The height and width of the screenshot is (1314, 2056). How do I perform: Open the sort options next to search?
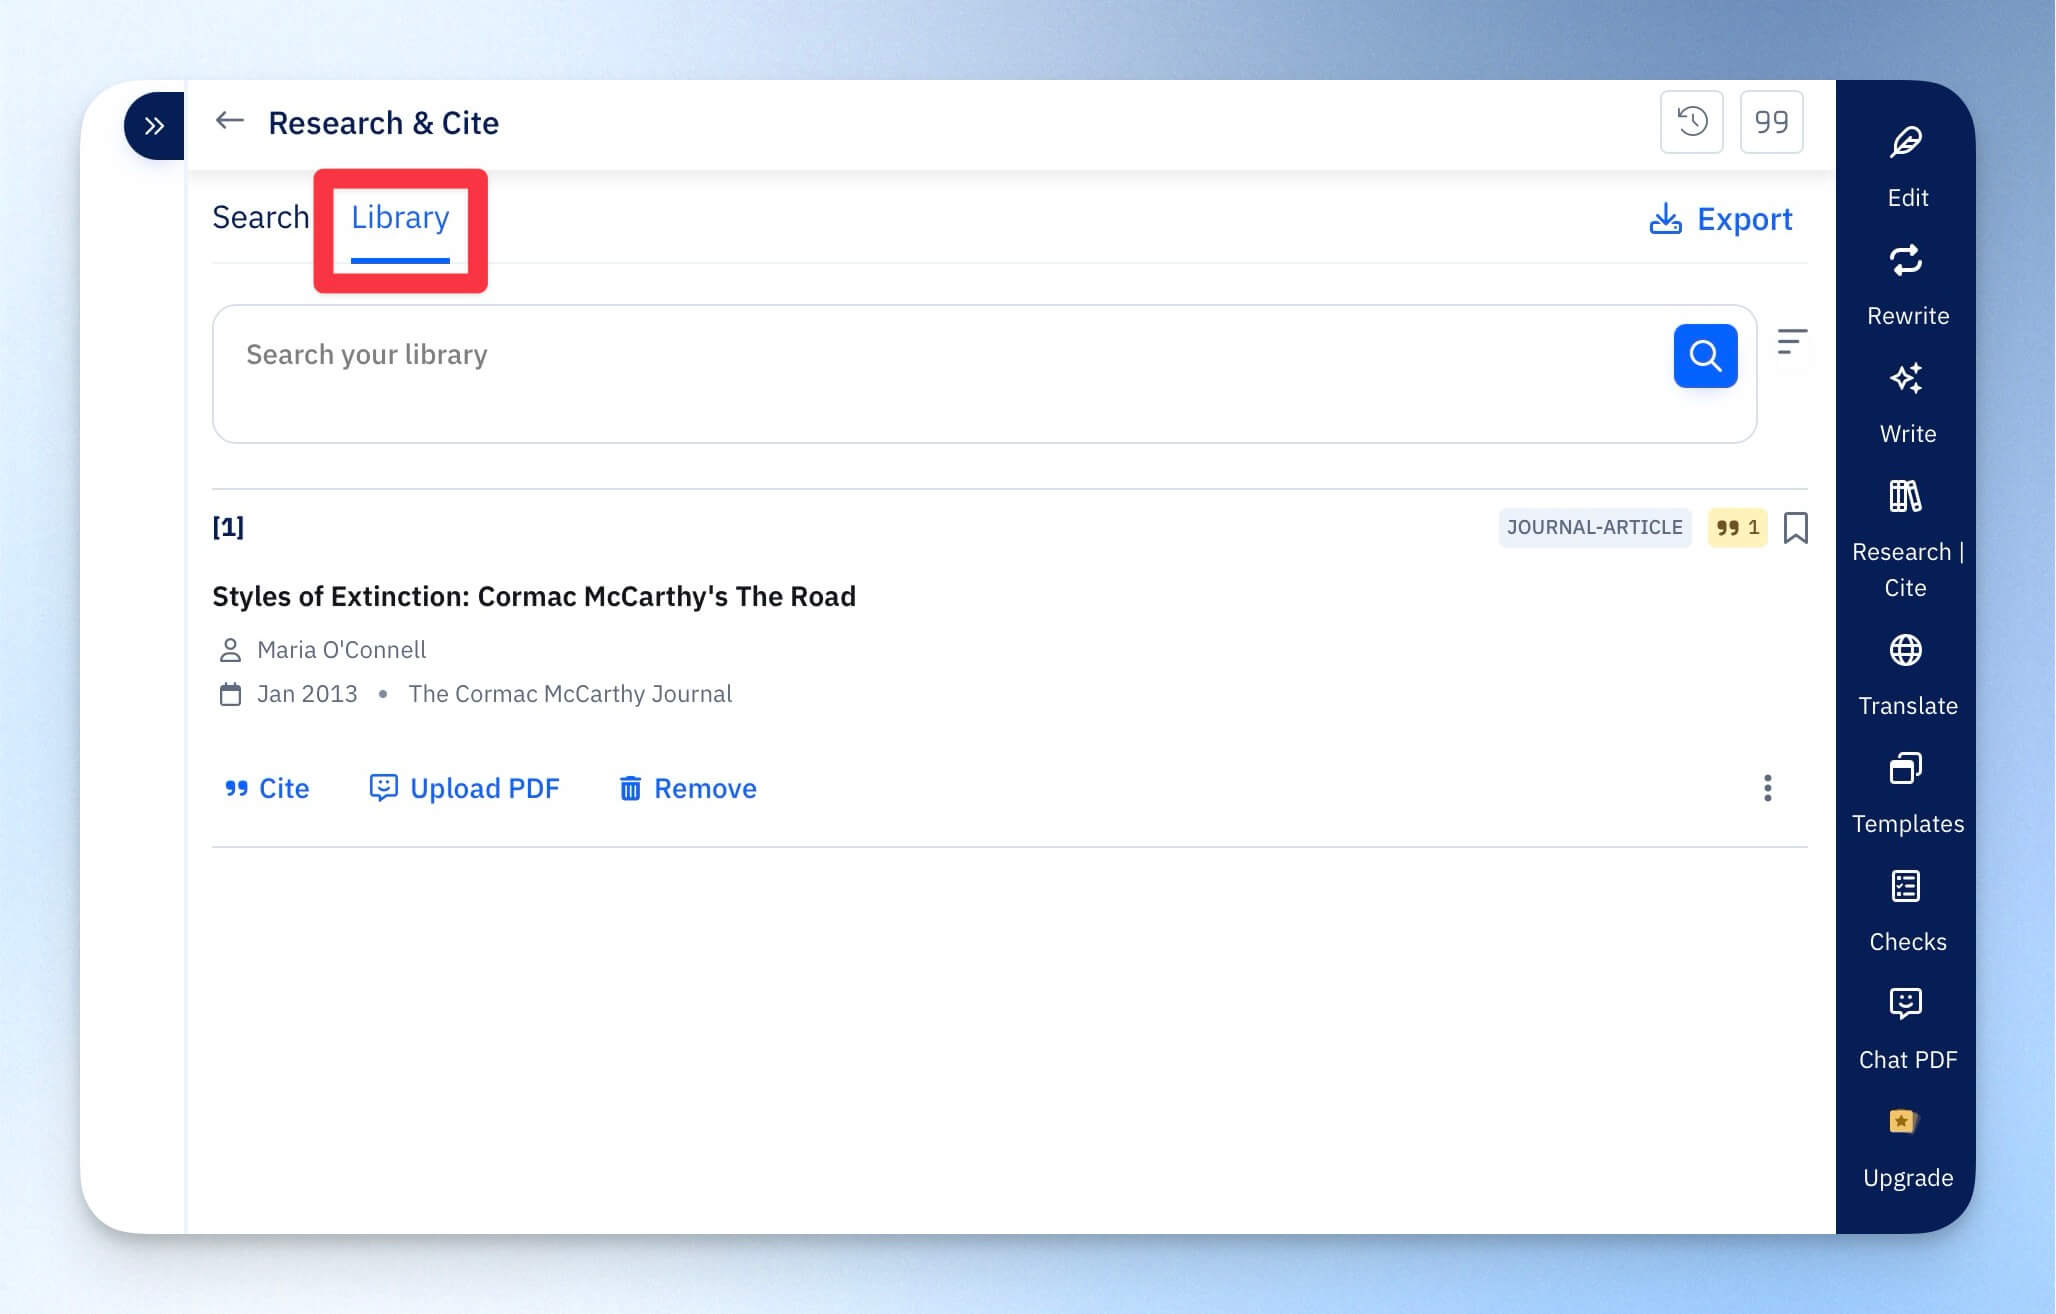click(1791, 342)
